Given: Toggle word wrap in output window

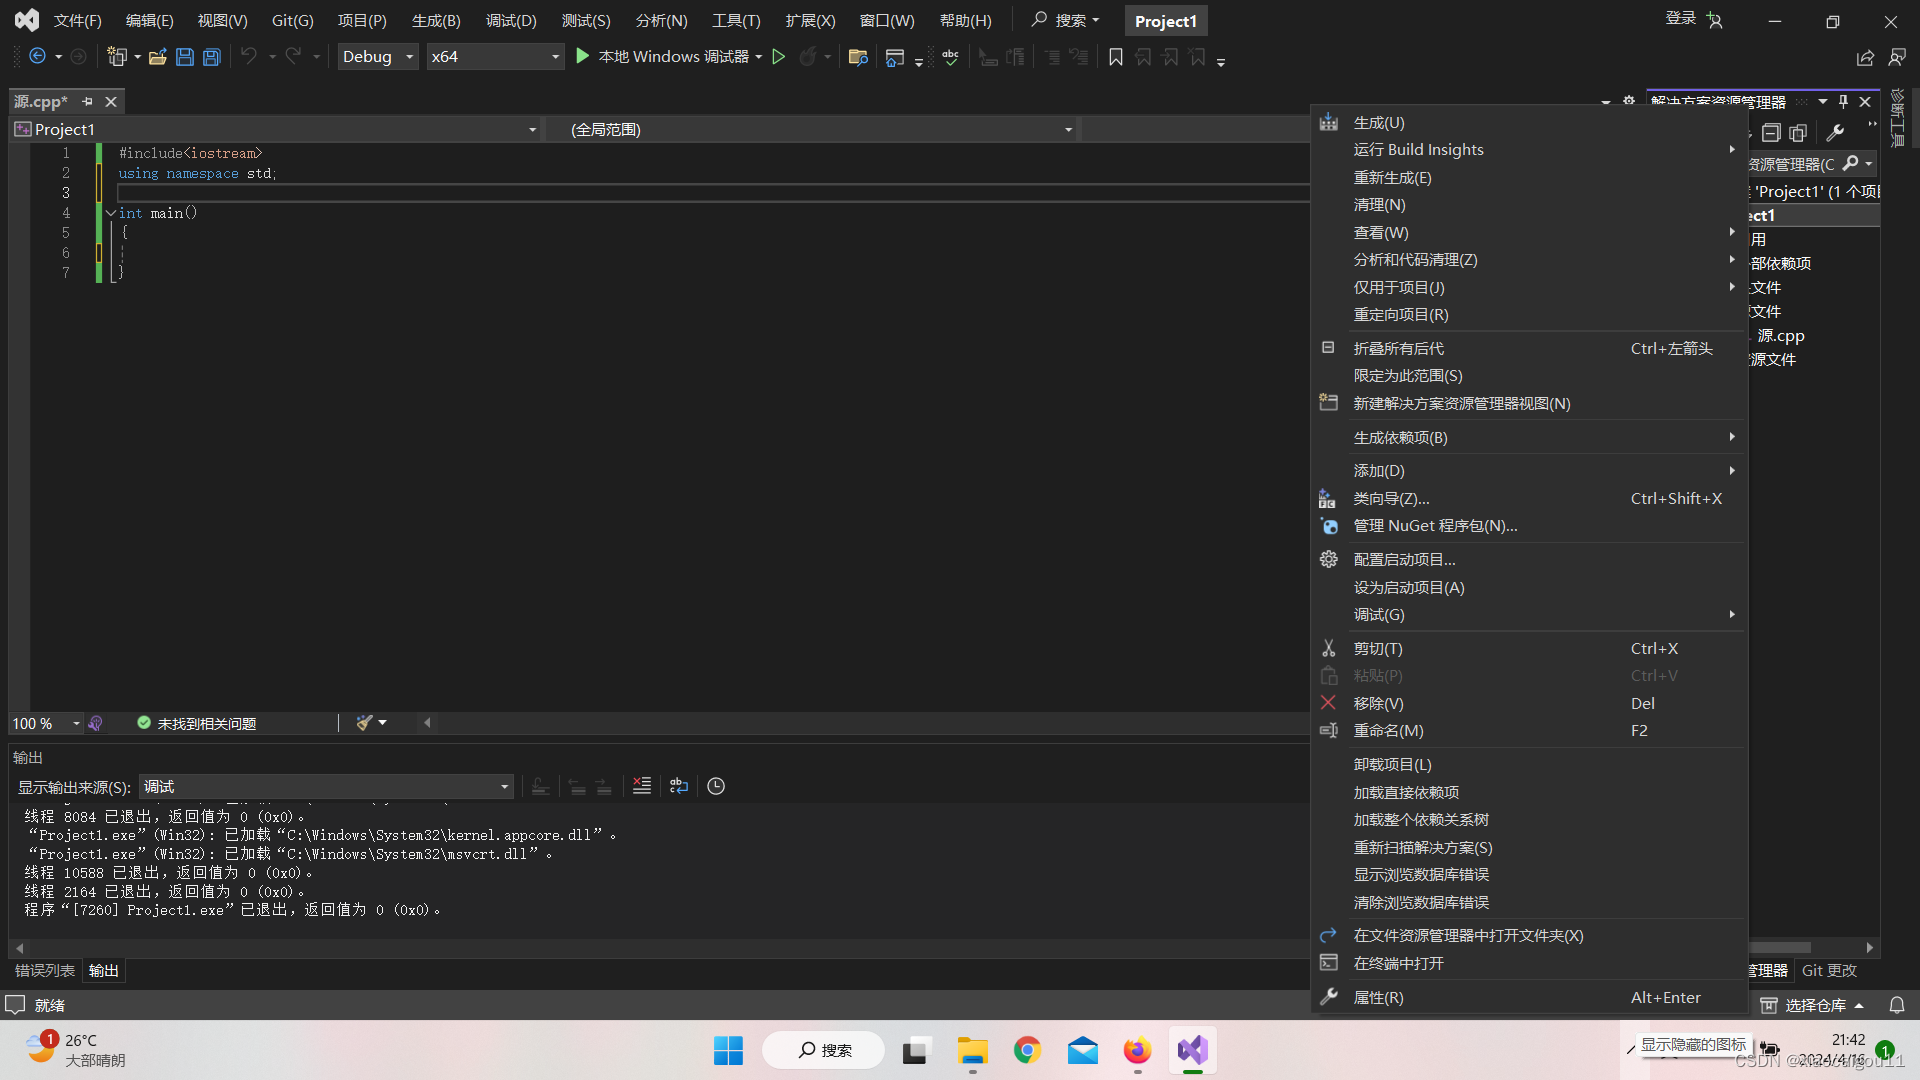Looking at the screenshot, I should click(679, 786).
